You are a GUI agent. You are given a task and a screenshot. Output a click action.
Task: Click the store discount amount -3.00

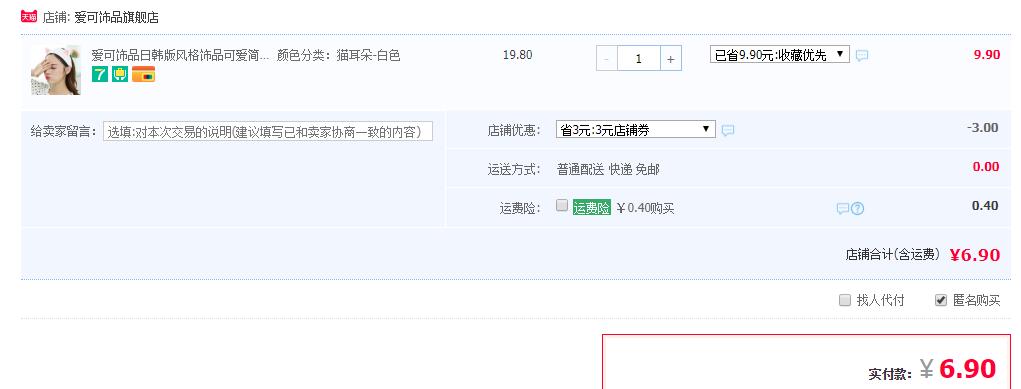pyautogui.click(x=983, y=128)
